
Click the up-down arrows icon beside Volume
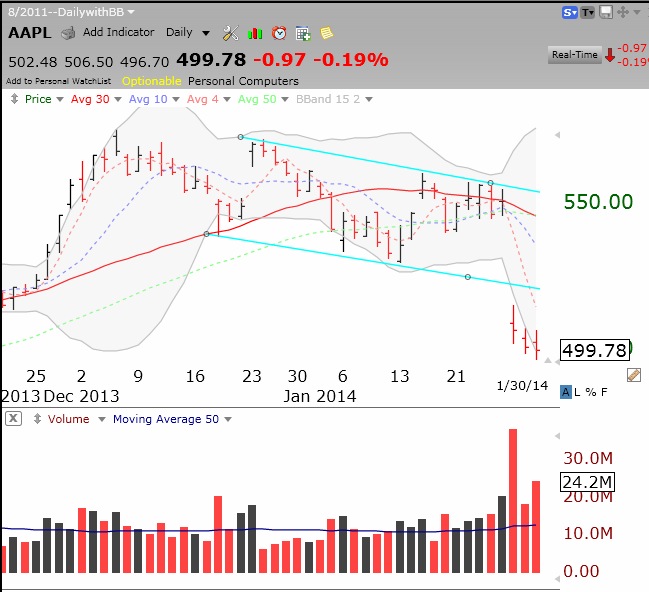(x=37, y=419)
